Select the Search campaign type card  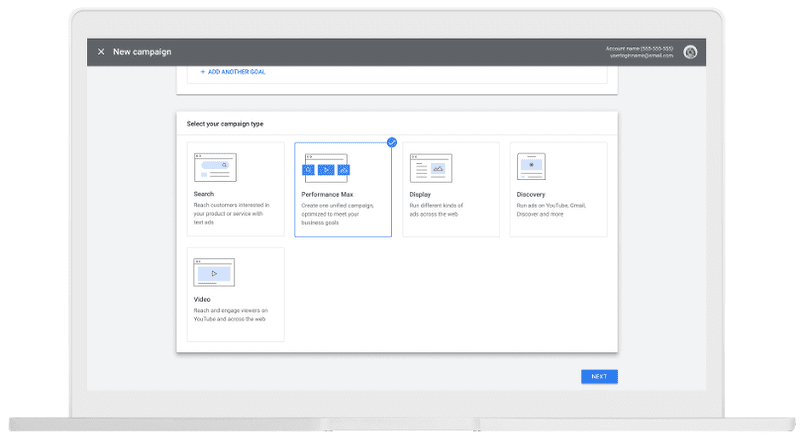tap(236, 189)
